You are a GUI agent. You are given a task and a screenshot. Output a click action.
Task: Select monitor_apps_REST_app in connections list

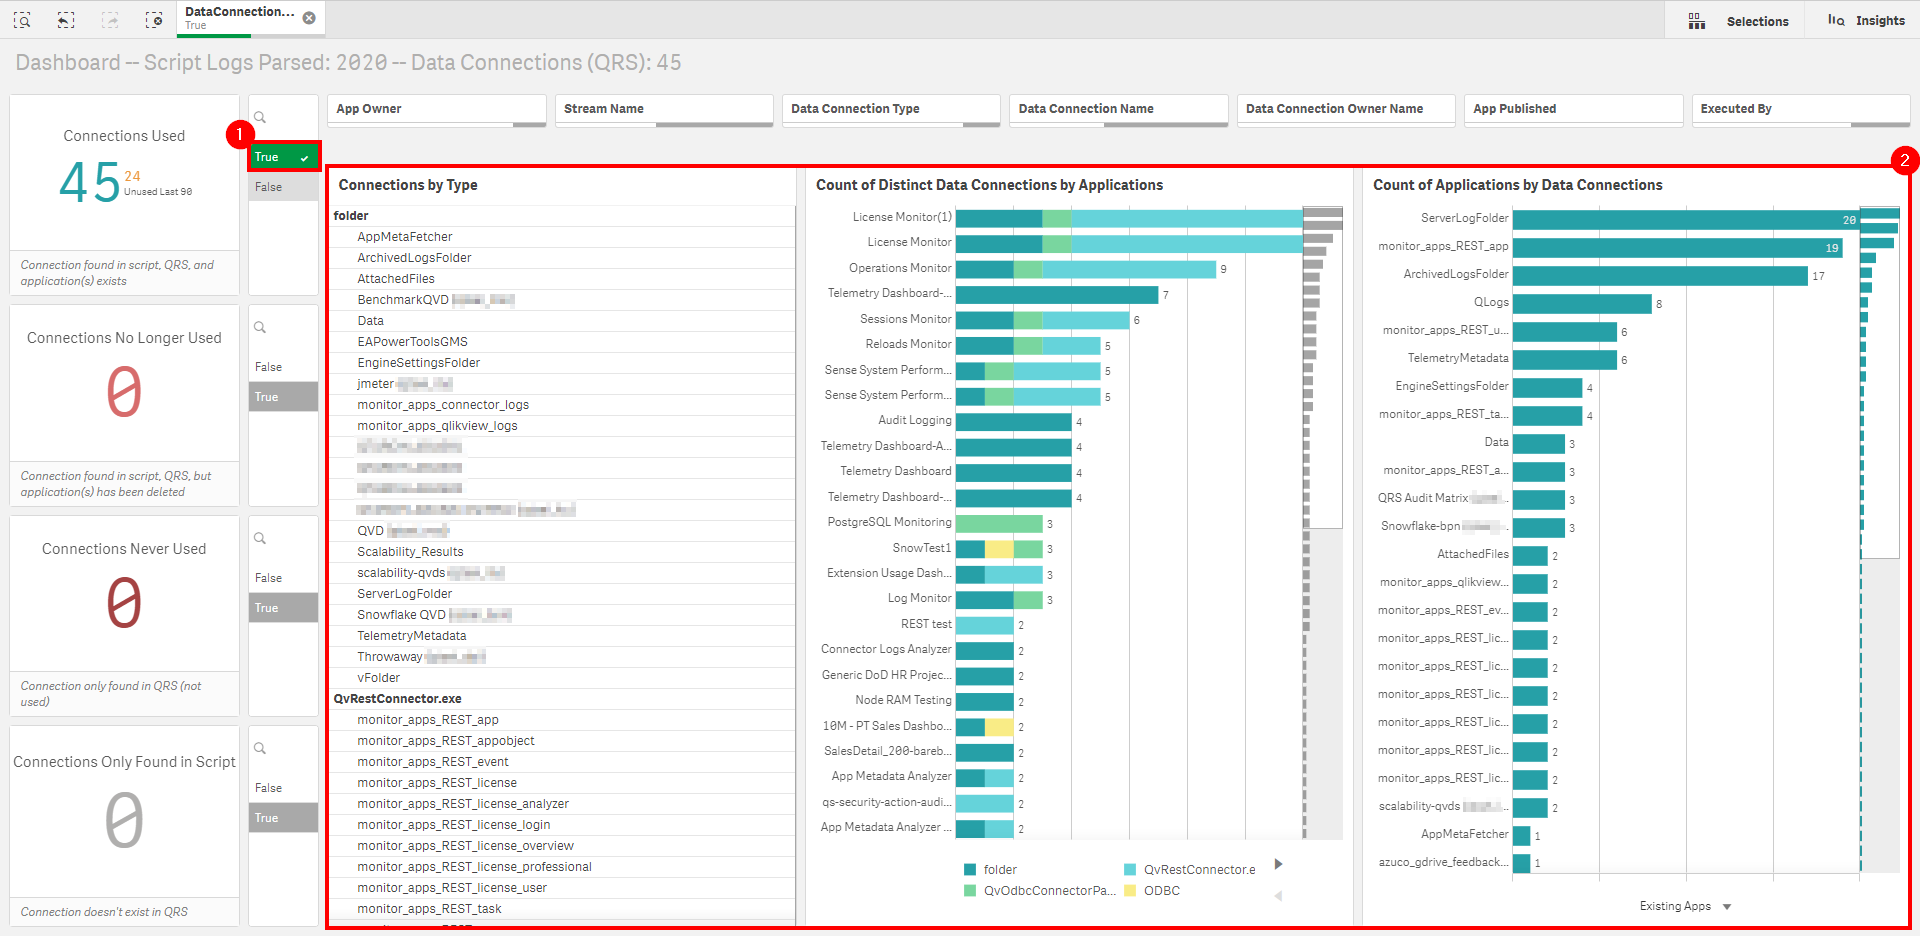pos(427,720)
